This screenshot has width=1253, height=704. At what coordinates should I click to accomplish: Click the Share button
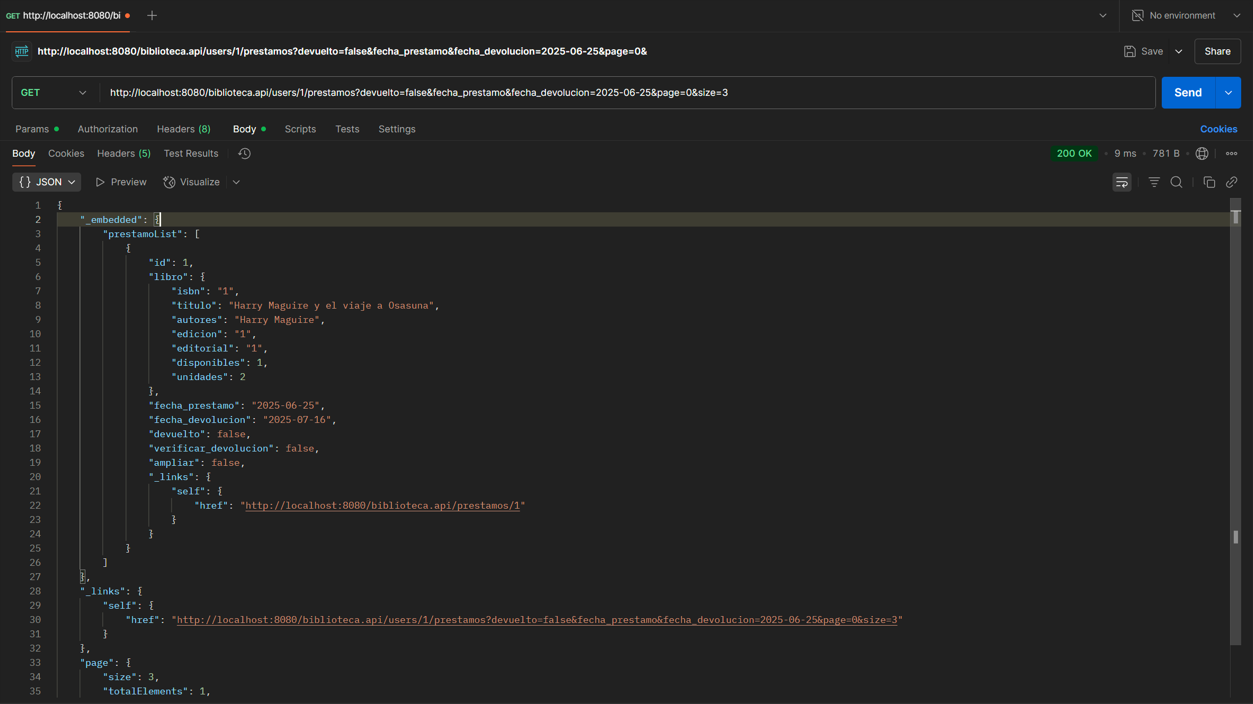click(x=1217, y=51)
